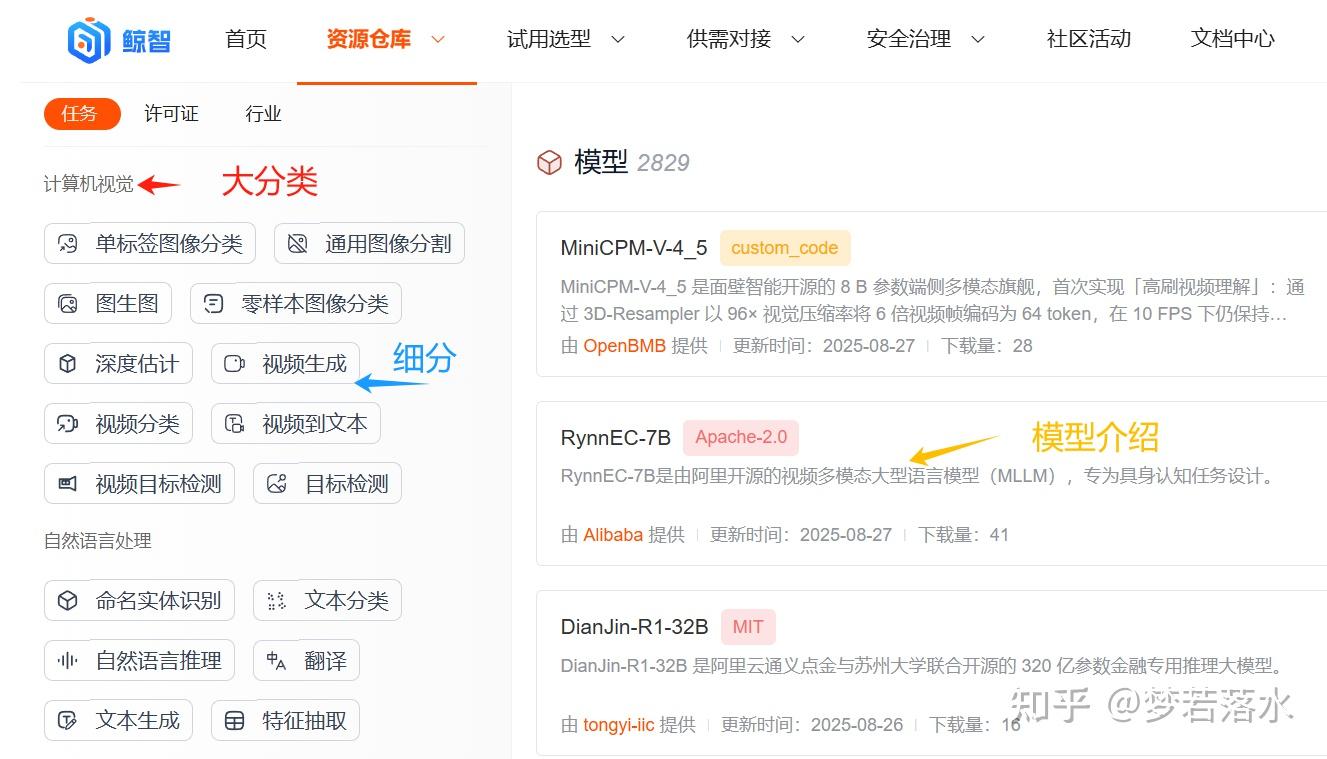Open the tongyi-iic provider link
This screenshot has height=759, width=1327.
tap(619, 725)
